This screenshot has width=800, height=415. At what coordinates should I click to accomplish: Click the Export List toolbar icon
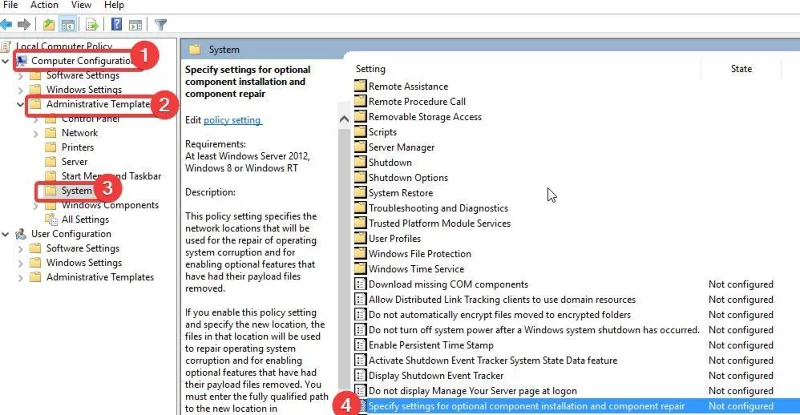pos(92,24)
